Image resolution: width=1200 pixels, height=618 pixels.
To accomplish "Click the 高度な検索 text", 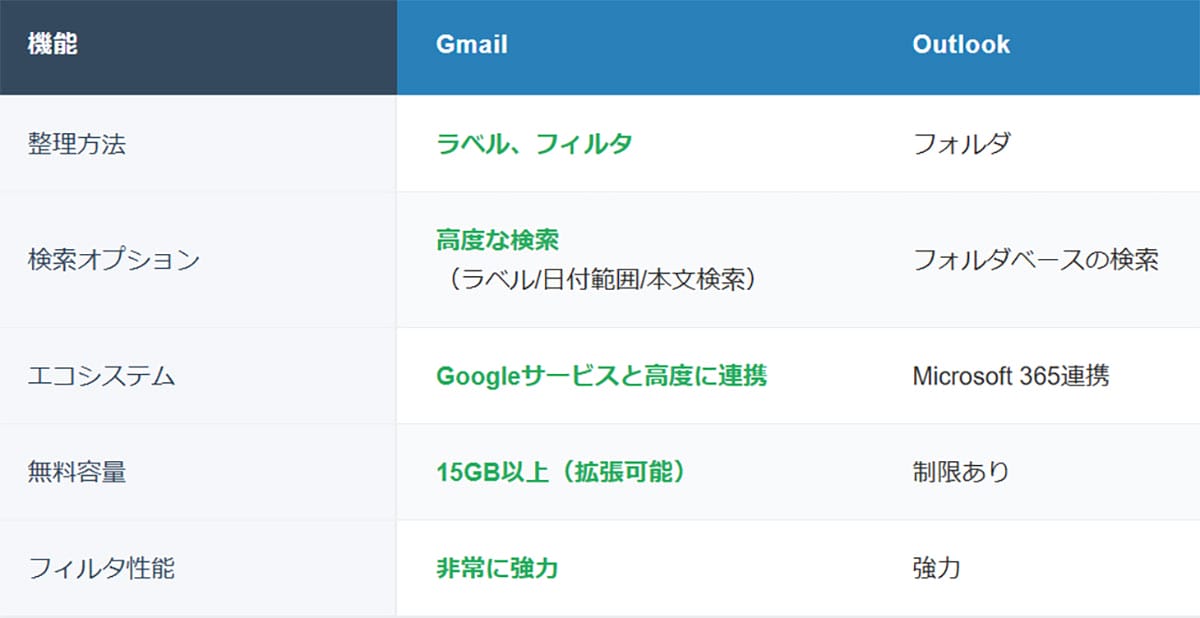I will pos(497,240).
